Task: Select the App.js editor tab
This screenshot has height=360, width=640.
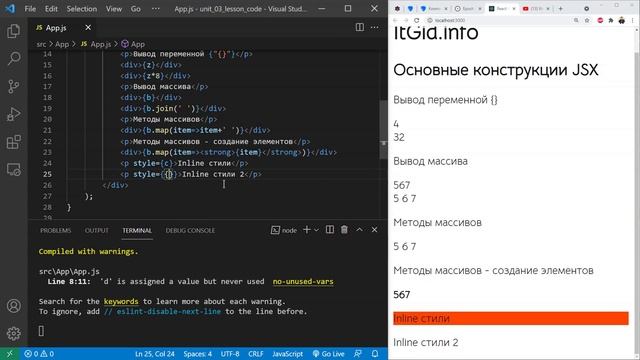Action: click(x=56, y=28)
